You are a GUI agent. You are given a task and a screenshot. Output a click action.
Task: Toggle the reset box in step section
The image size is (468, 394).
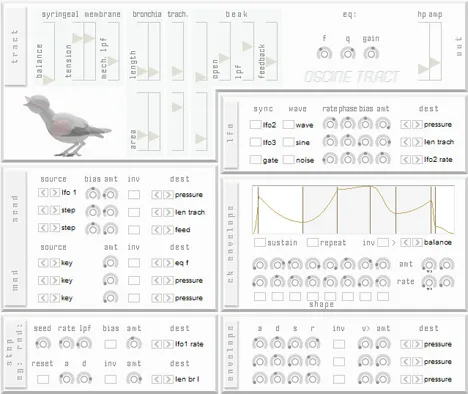tap(43, 379)
